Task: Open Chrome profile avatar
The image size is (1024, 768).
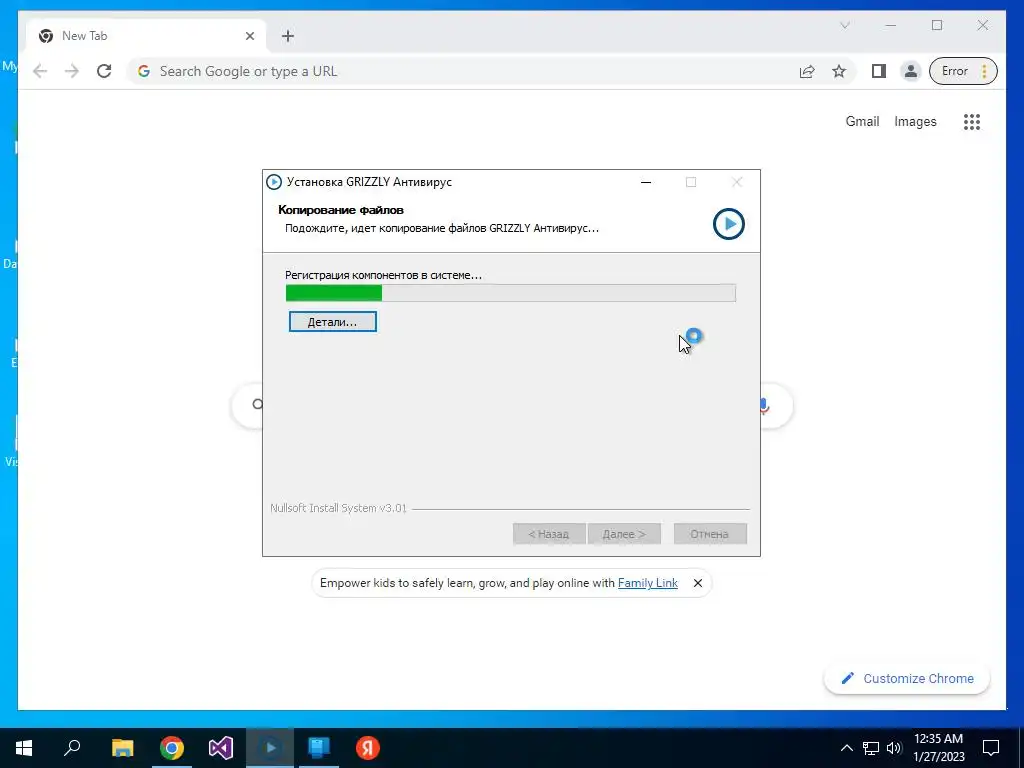Action: (910, 71)
